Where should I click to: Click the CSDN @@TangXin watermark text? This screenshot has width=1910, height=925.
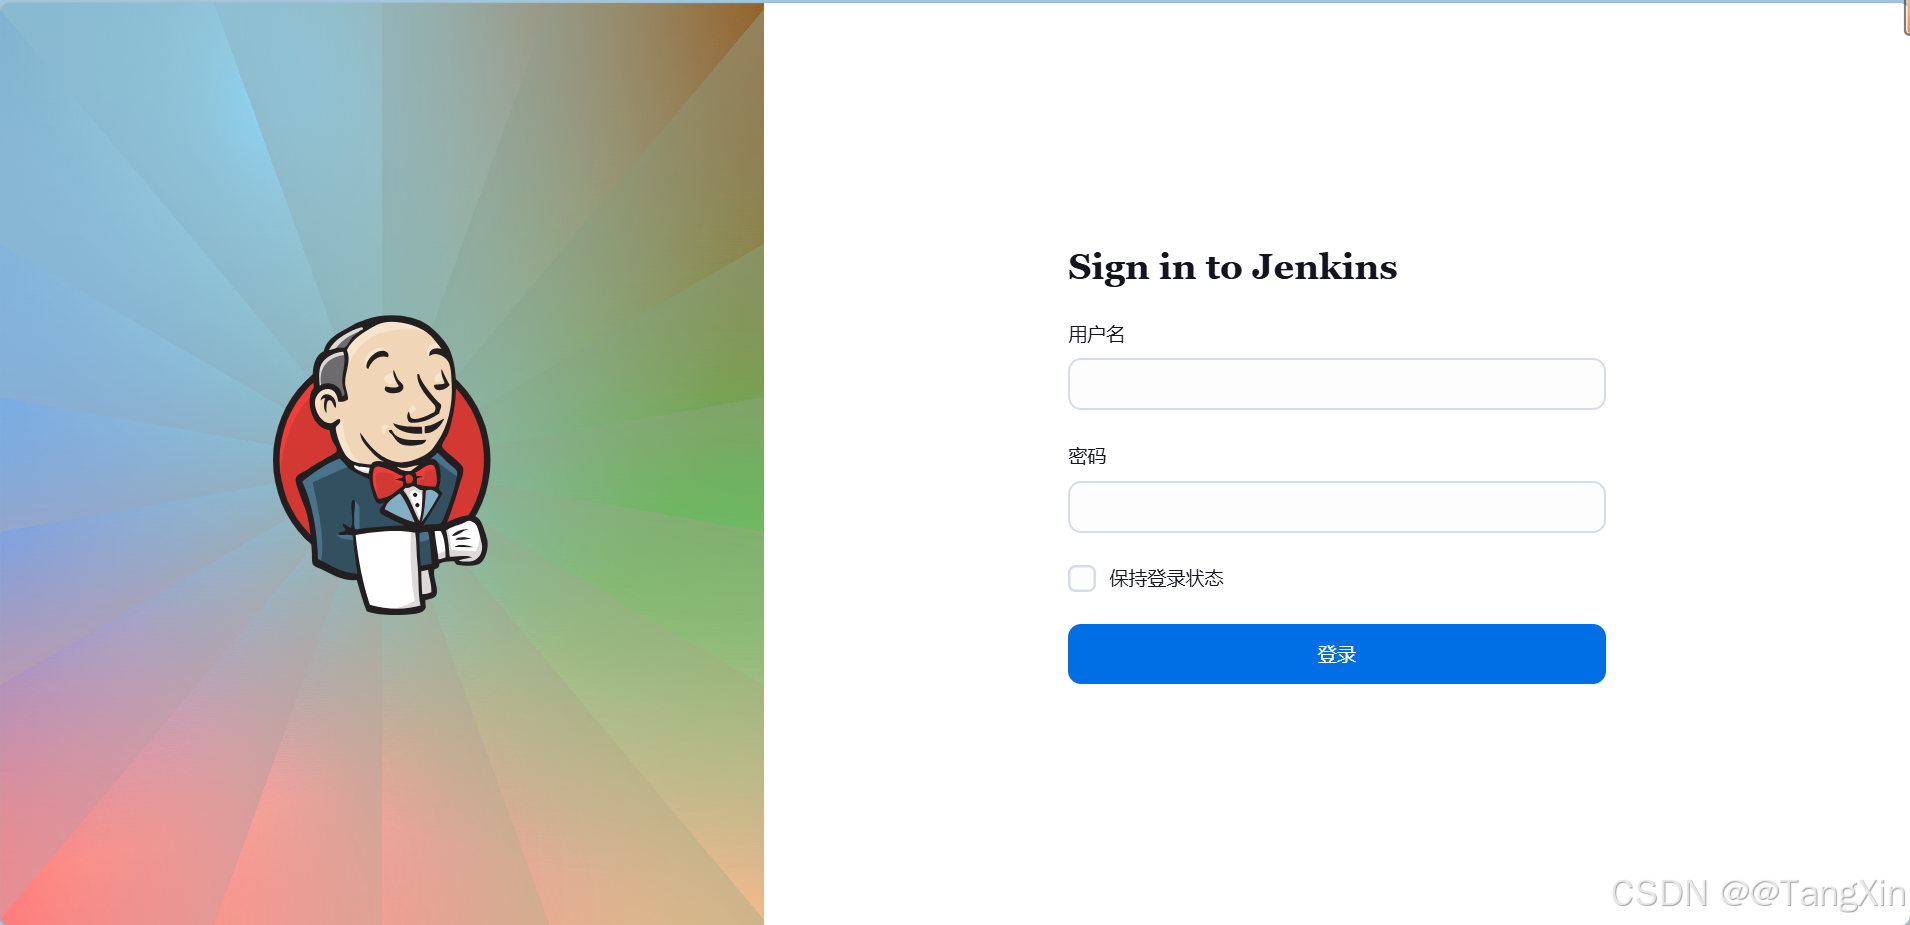(1758, 893)
